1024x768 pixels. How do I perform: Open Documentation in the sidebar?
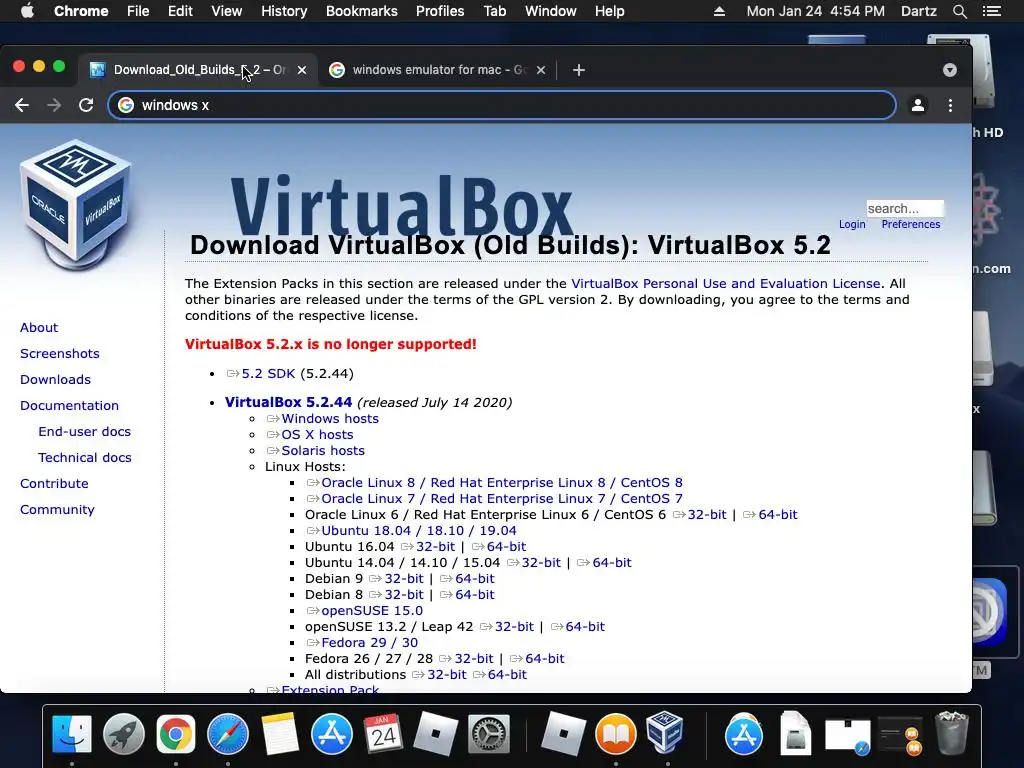tap(69, 406)
